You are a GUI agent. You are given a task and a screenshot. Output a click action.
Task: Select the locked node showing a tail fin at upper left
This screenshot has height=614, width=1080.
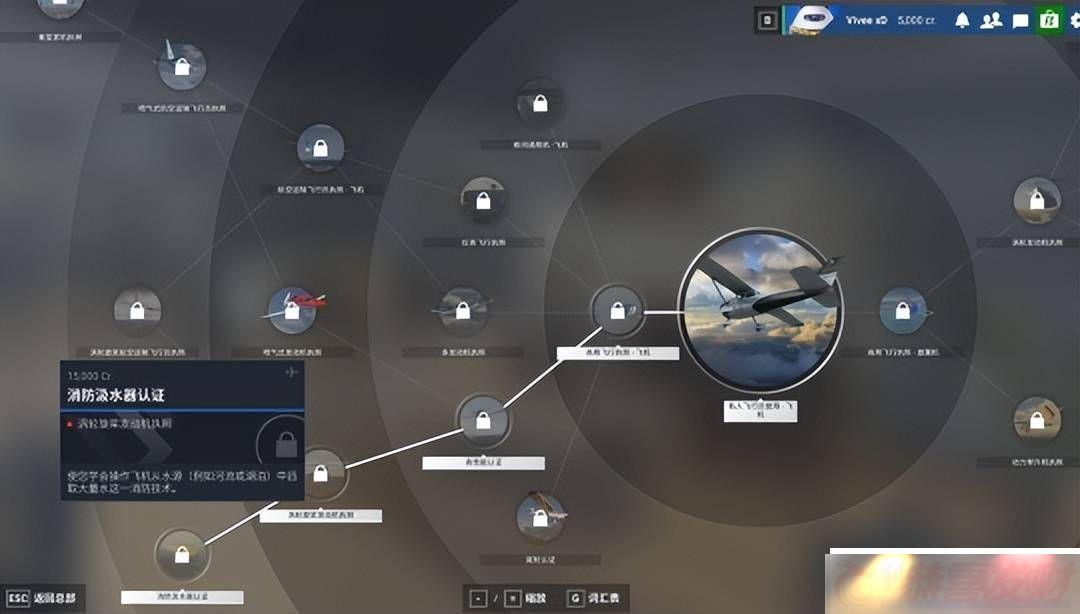click(182, 66)
